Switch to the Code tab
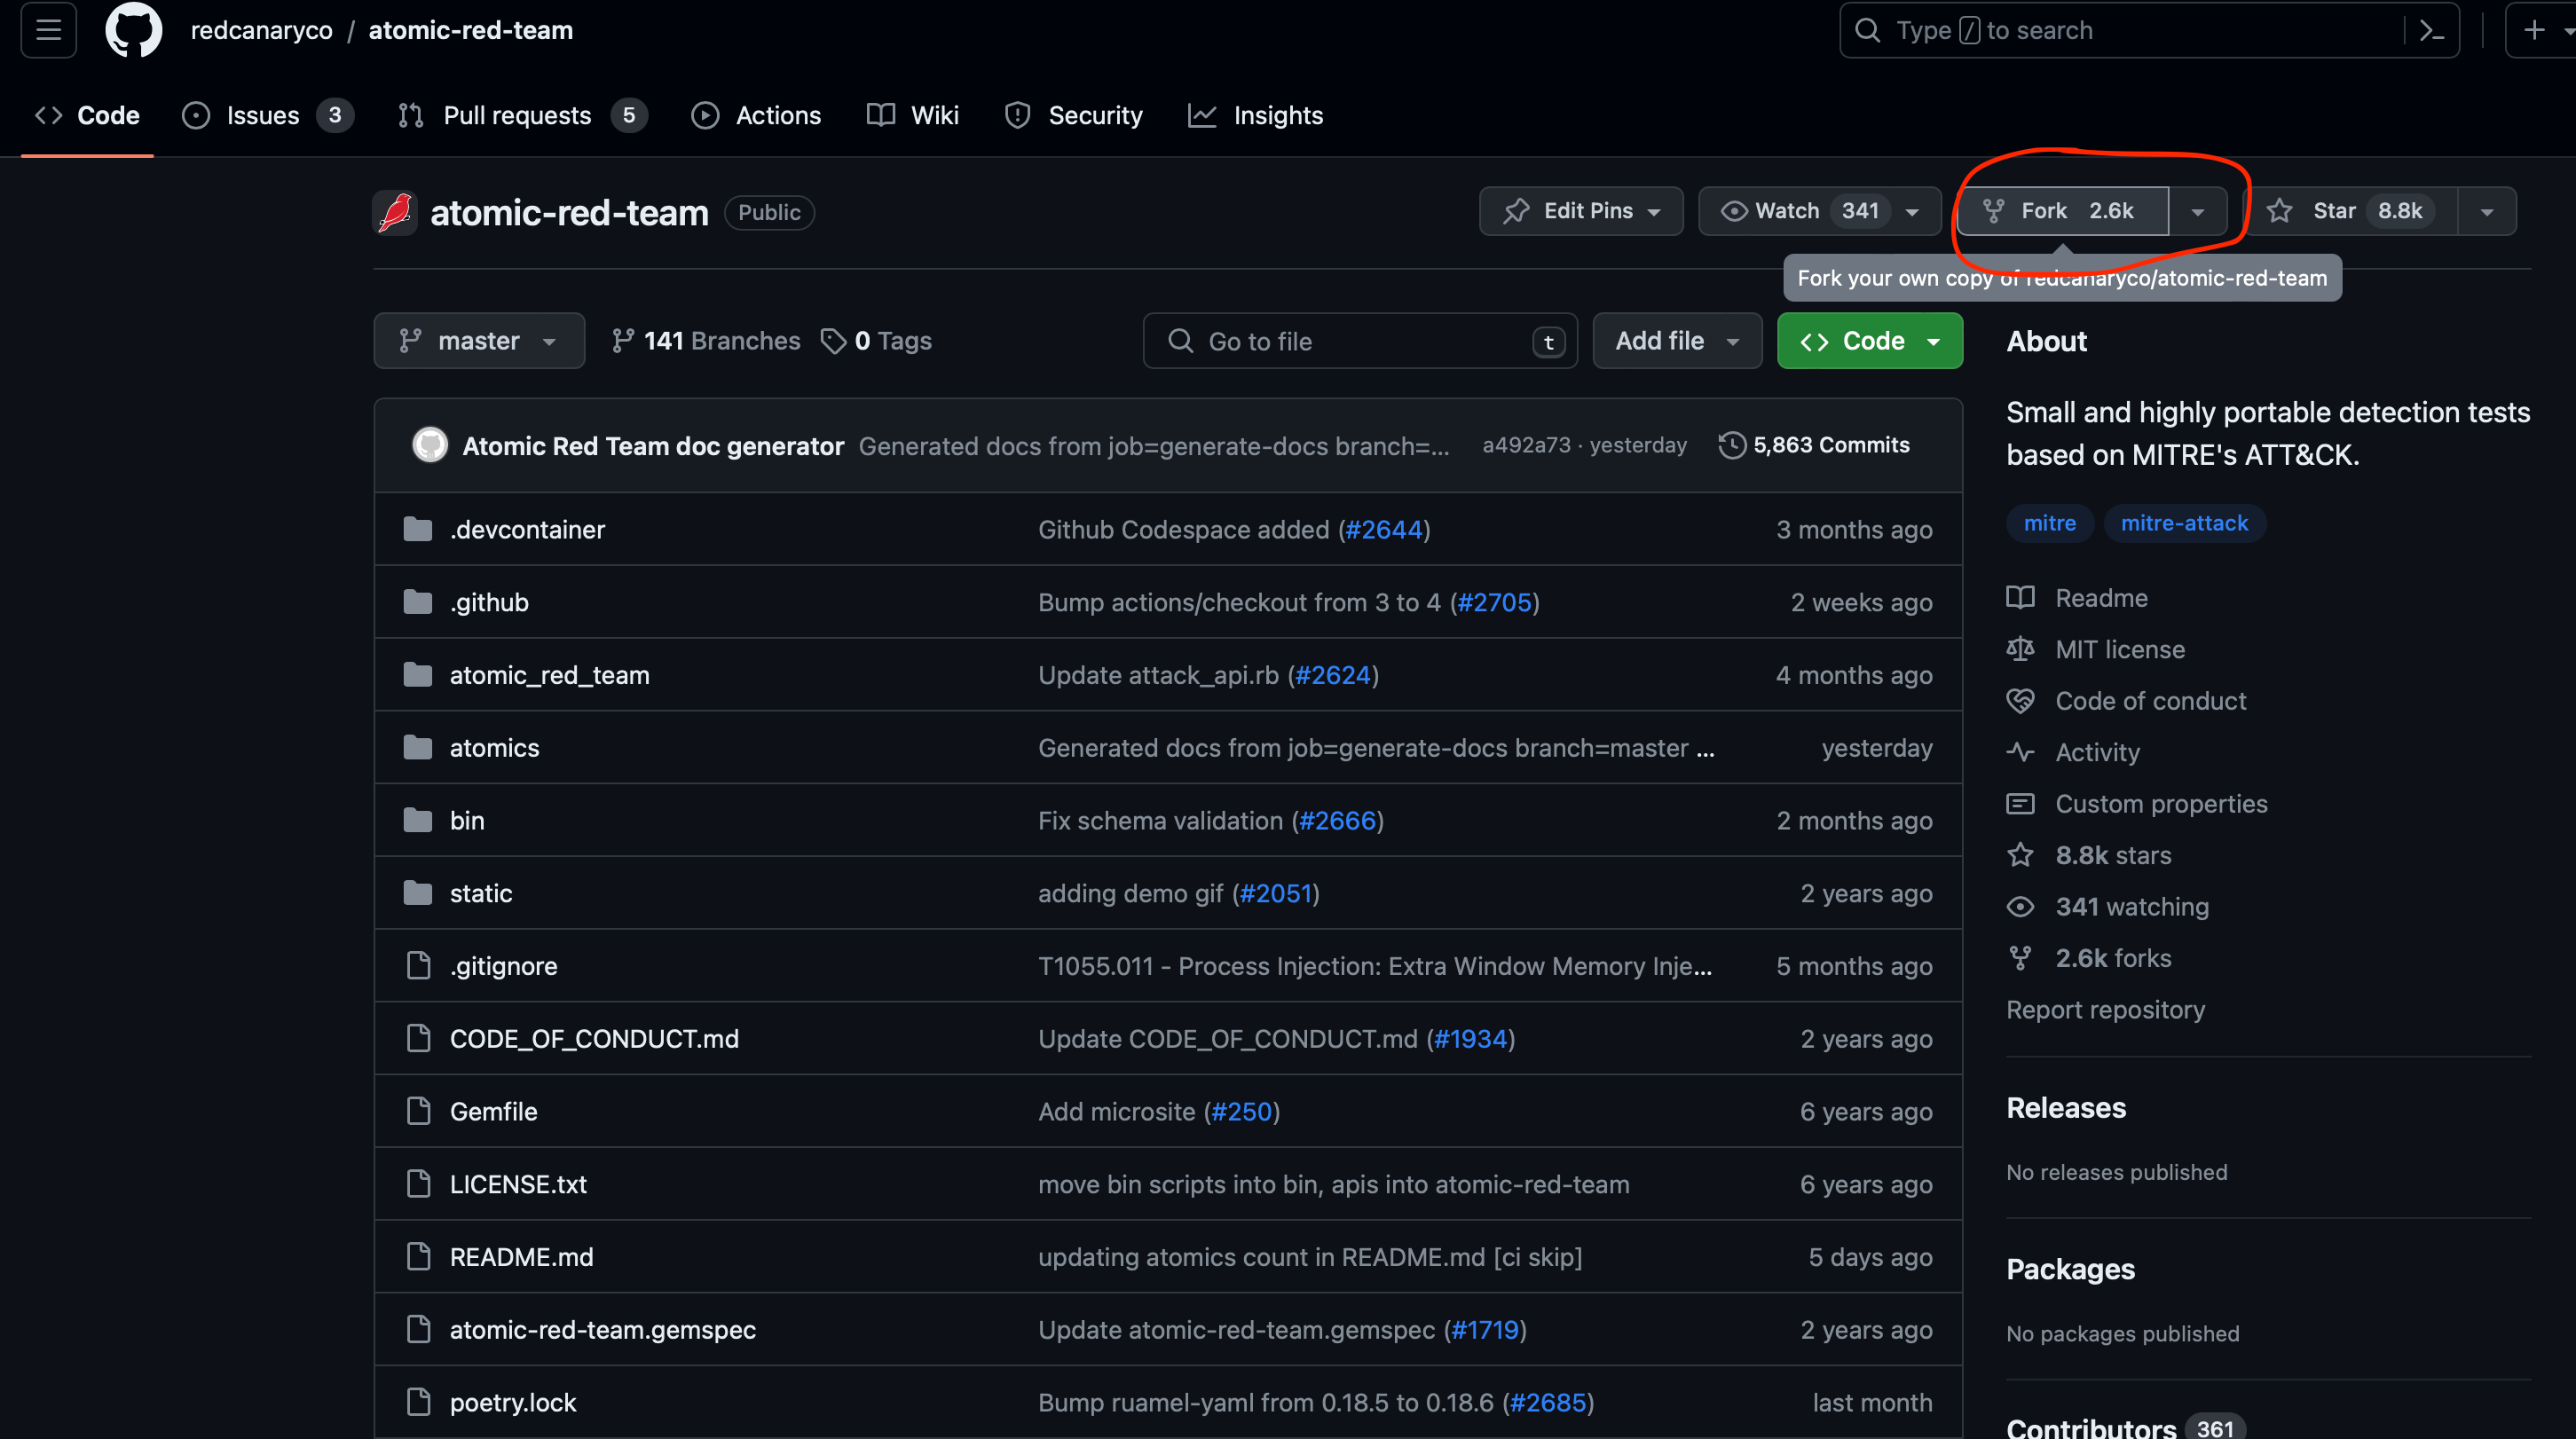Viewport: 2576px width, 1439px height. point(87,115)
